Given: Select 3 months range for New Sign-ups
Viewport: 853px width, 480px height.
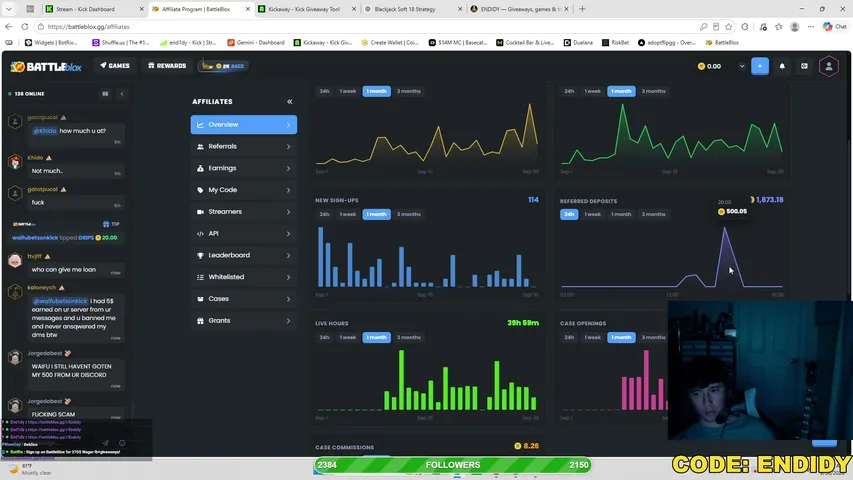Looking at the screenshot, I should point(409,214).
